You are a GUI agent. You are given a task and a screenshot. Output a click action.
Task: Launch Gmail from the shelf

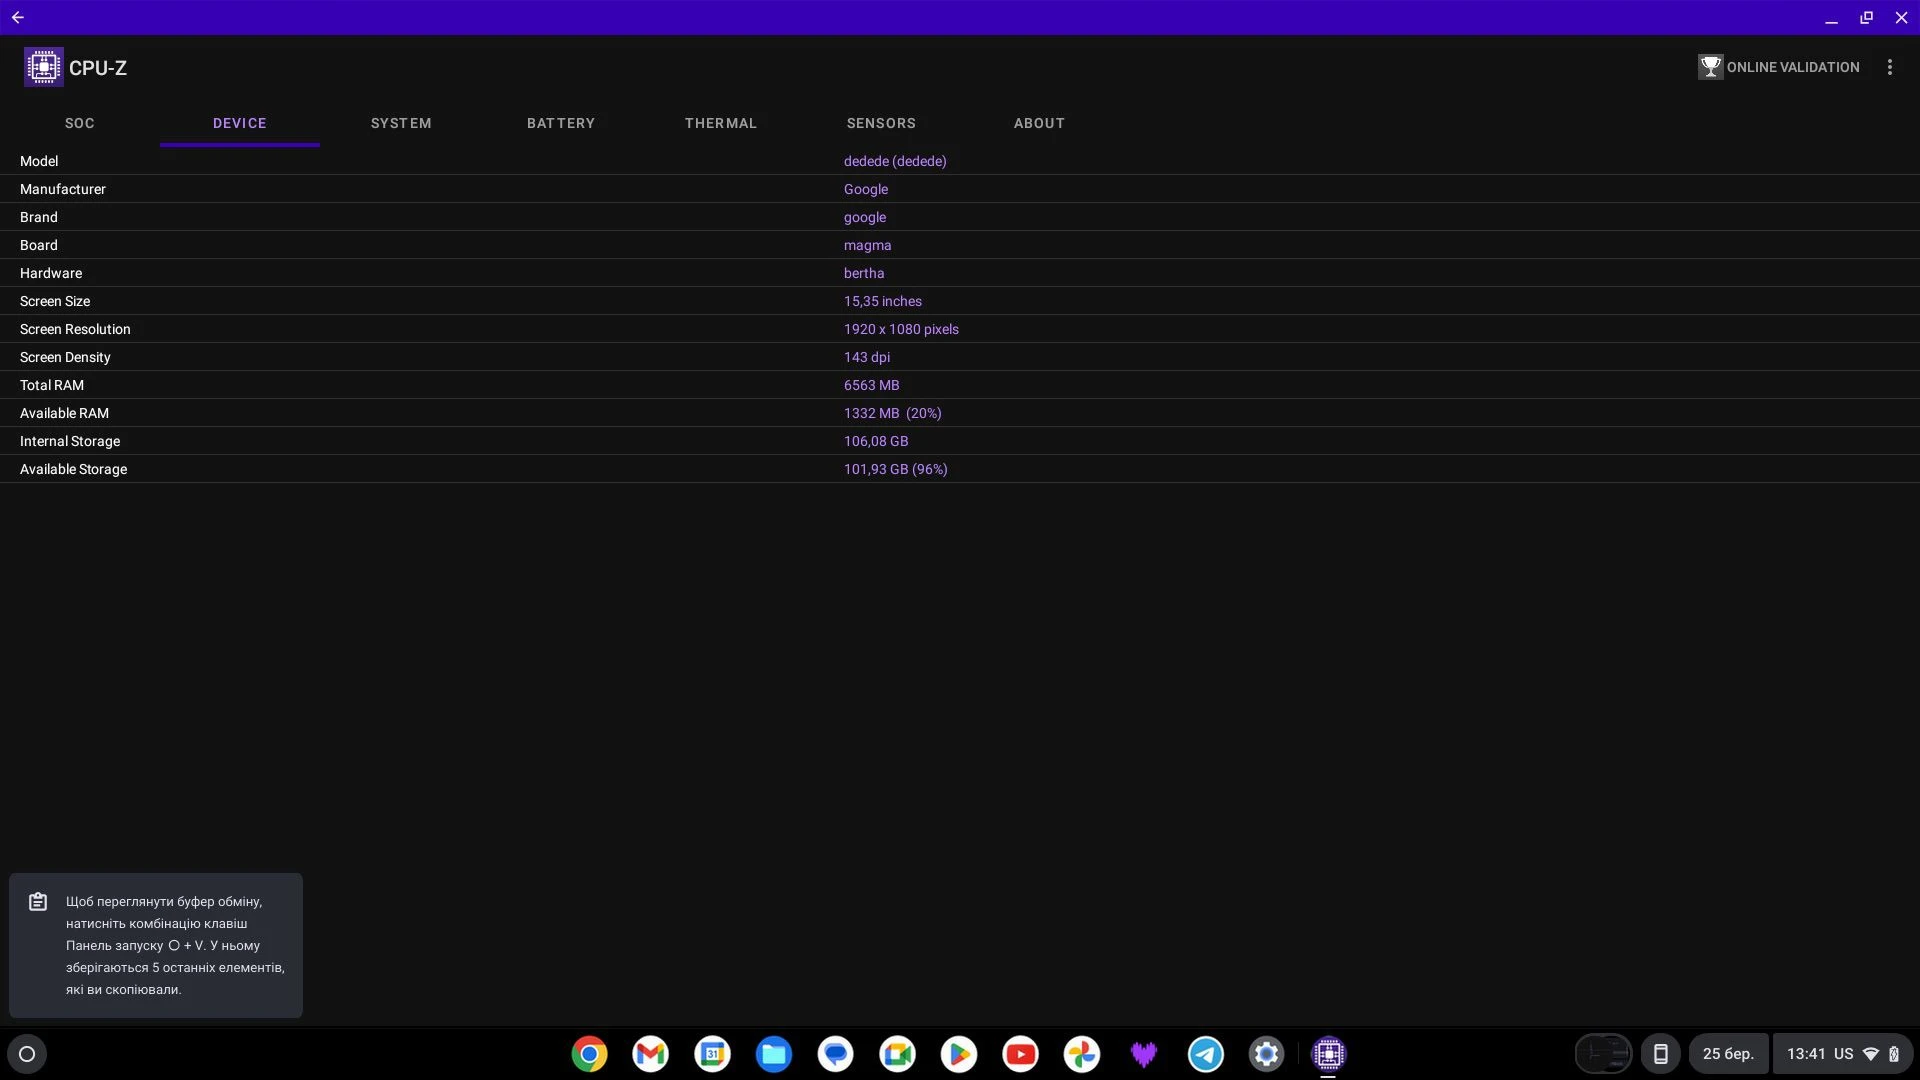tap(651, 1054)
